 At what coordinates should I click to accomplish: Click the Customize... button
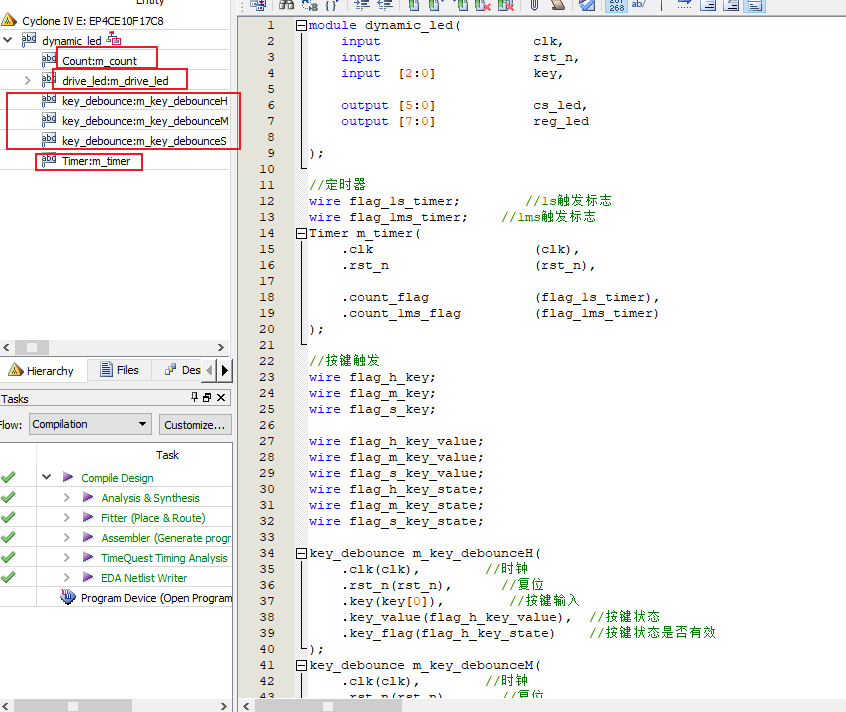pos(194,424)
